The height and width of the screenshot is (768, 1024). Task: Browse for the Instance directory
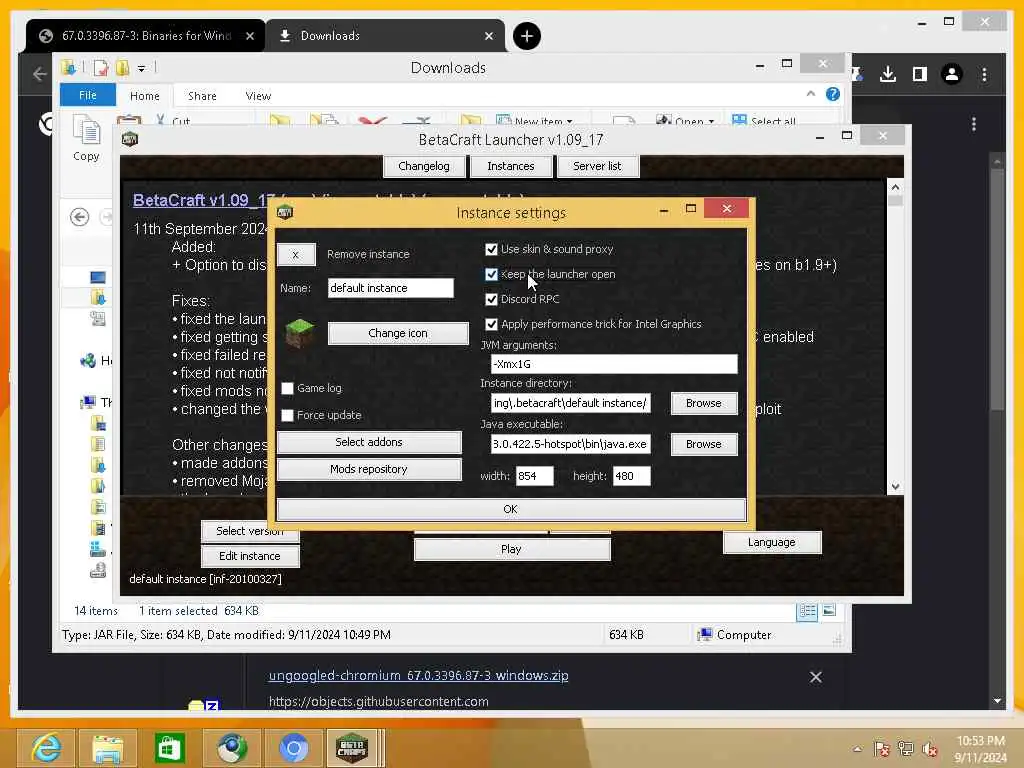pyautogui.click(x=704, y=403)
